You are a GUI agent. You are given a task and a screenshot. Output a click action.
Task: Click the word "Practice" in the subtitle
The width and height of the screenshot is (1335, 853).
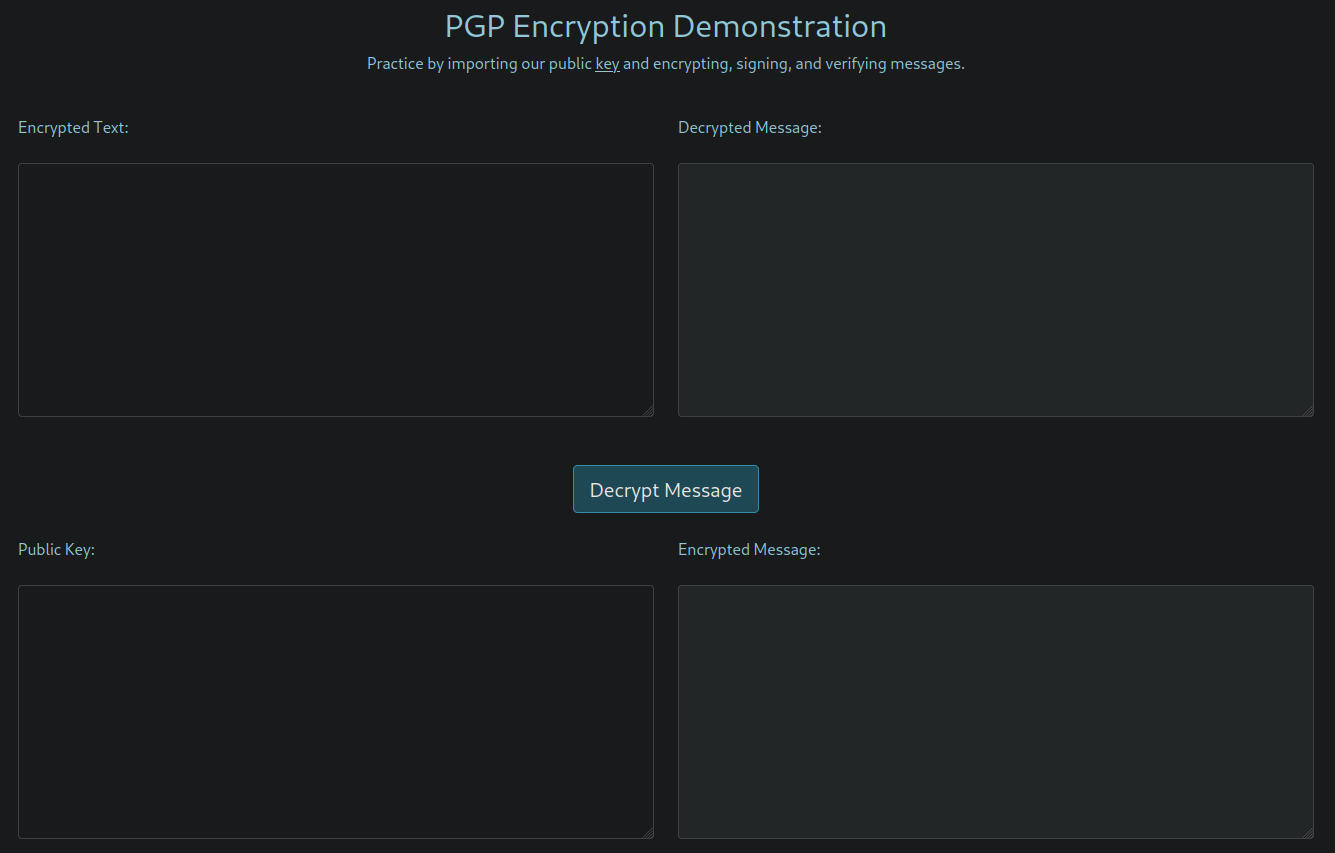pos(394,64)
